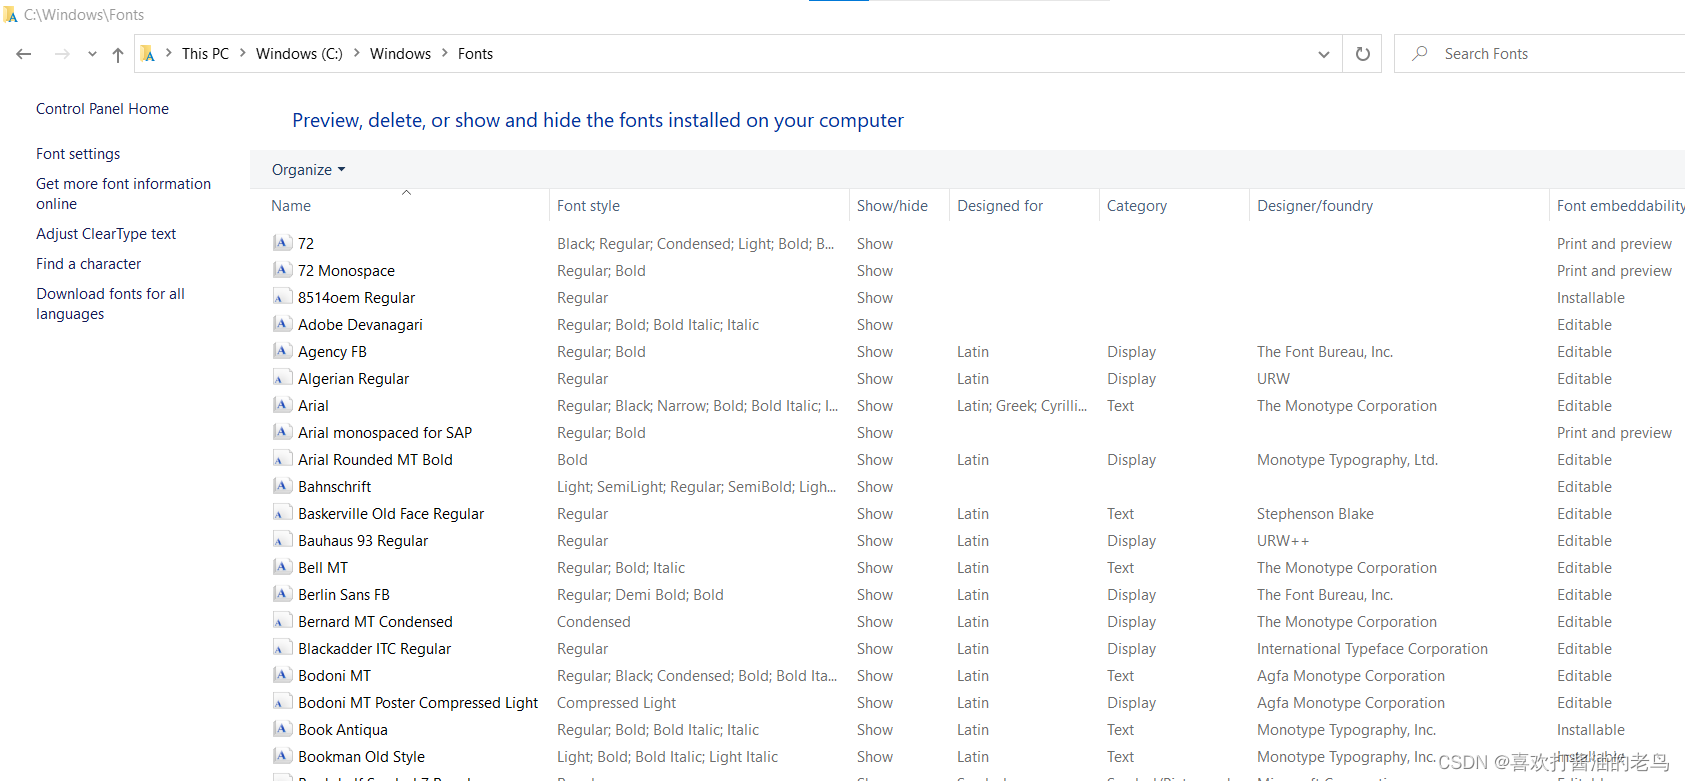The image size is (1685, 781).
Task: Sort by Font style column header
Action: point(588,206)
